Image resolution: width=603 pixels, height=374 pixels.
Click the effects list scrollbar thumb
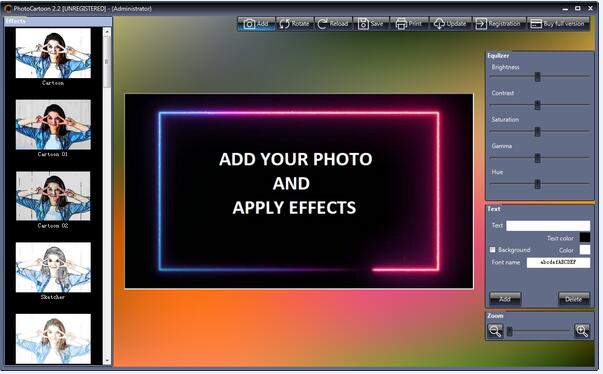point(107,62)
